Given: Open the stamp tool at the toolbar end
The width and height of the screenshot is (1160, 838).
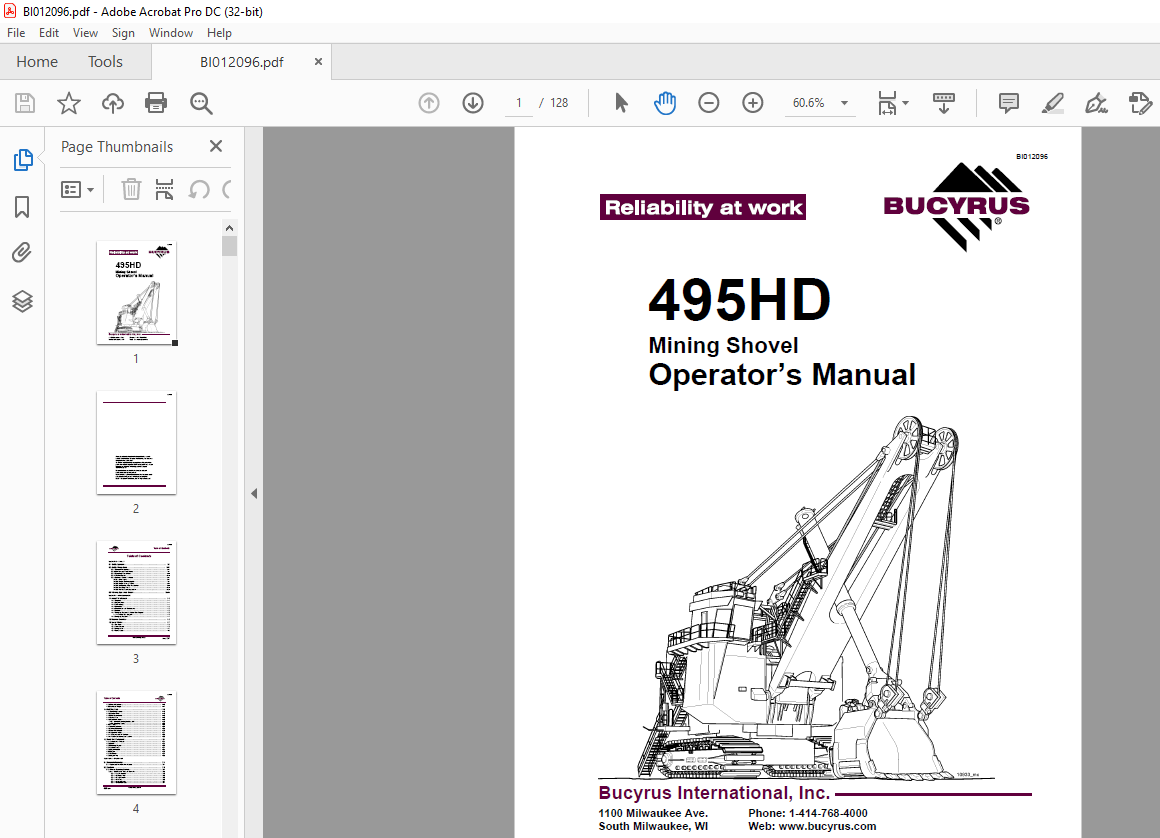Looking at the screenshot, I should pyautogui.click(x=1140, y=103).
